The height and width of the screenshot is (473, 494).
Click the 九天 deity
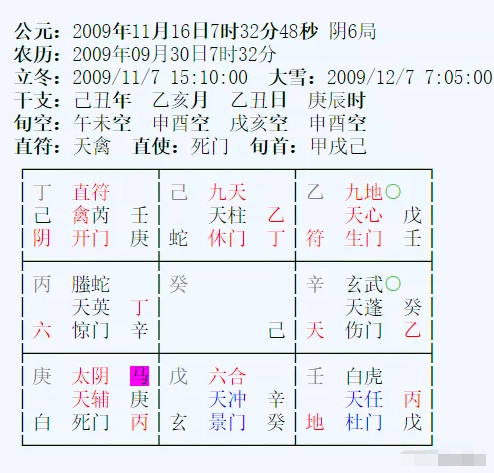pos(228,192)
